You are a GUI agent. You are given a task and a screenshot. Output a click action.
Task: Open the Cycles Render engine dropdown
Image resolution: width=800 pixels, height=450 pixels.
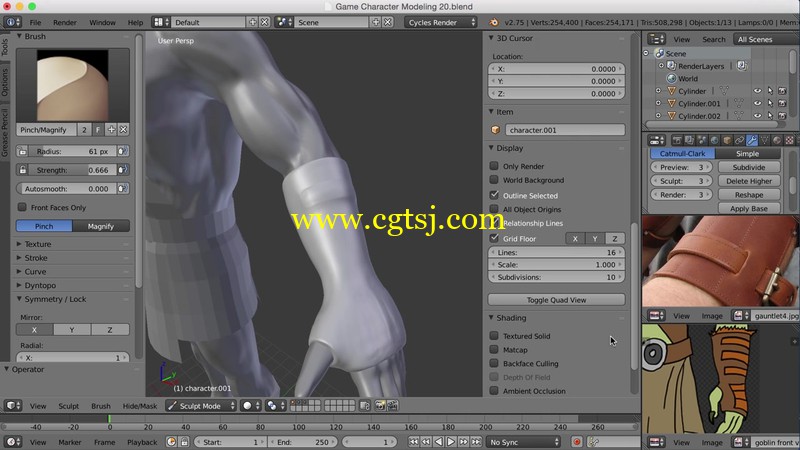point(441,22)
